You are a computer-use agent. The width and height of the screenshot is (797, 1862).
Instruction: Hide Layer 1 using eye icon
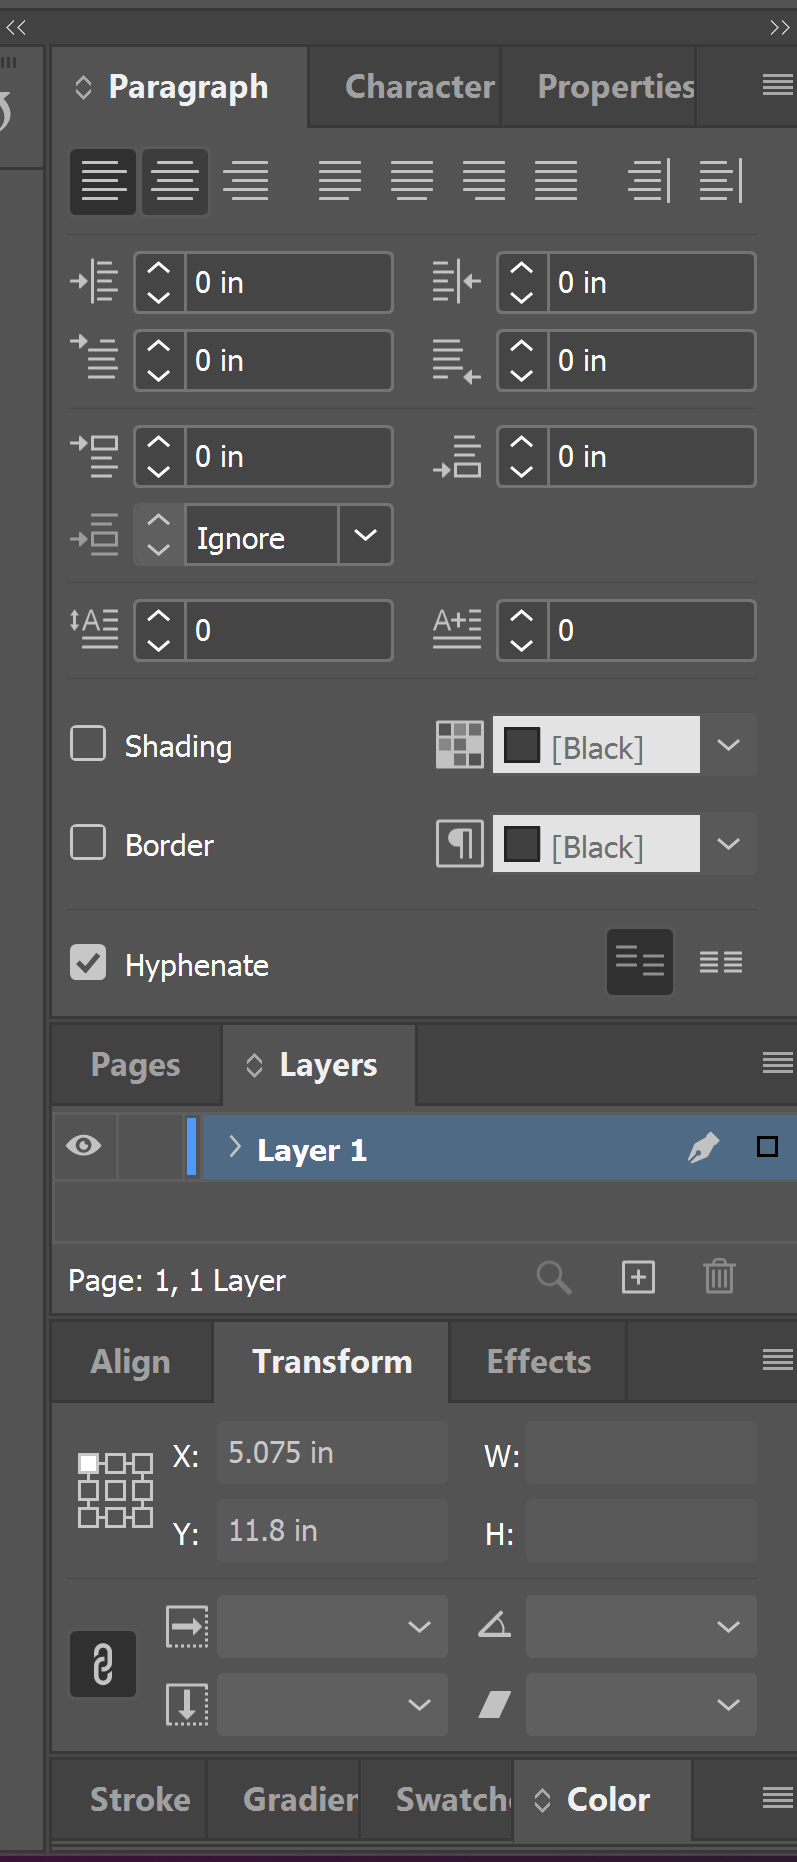(x=84, y=1146)
